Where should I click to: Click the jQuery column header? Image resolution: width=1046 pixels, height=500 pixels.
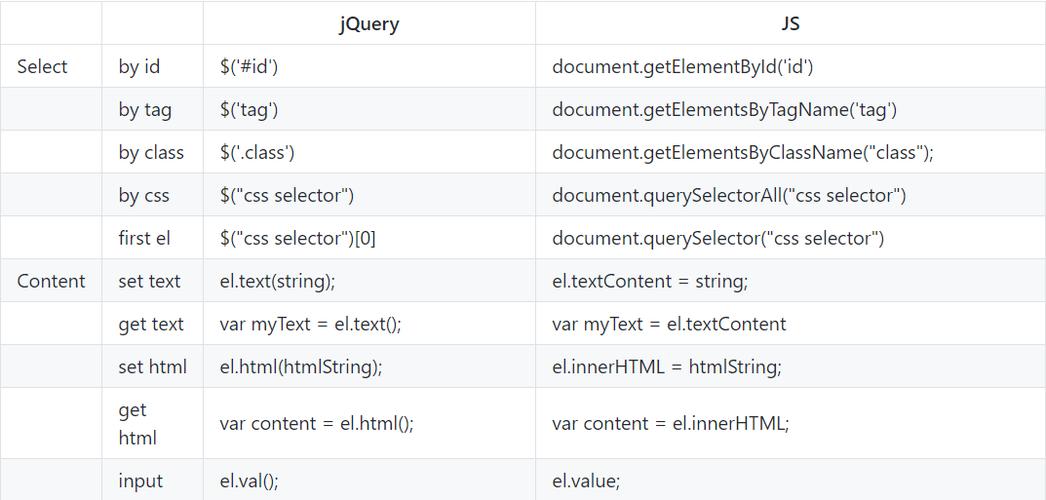[x=369, y=23]
